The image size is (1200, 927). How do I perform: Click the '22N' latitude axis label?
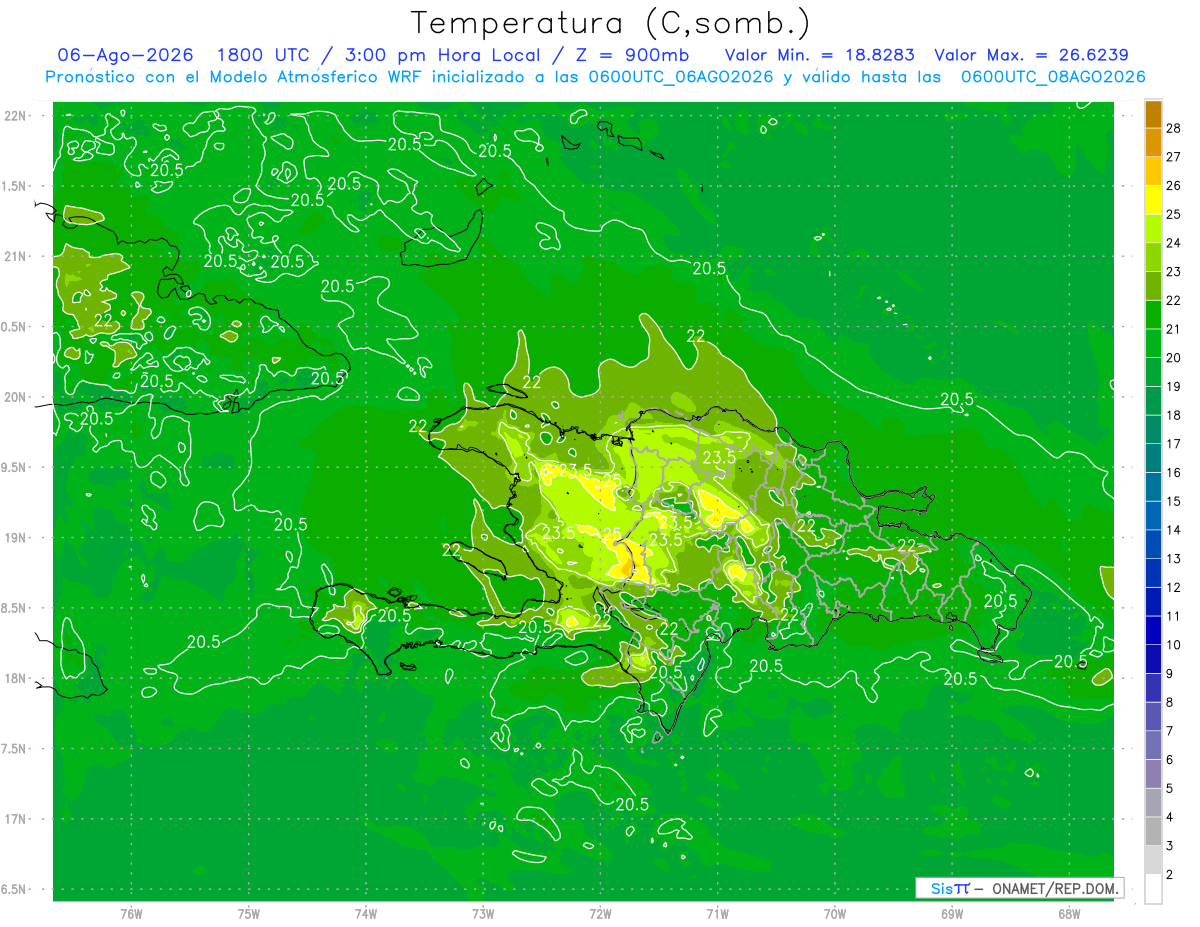(x=17, y=116)
